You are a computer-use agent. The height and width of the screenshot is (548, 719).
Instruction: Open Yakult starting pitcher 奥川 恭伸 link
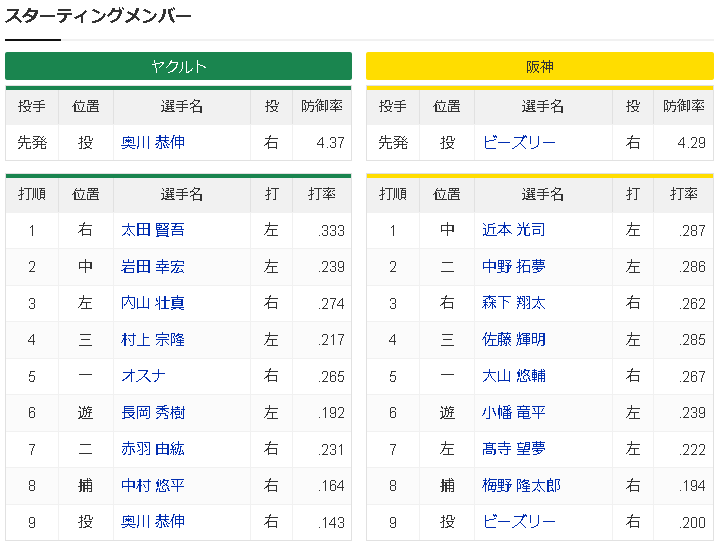point(153,142)
